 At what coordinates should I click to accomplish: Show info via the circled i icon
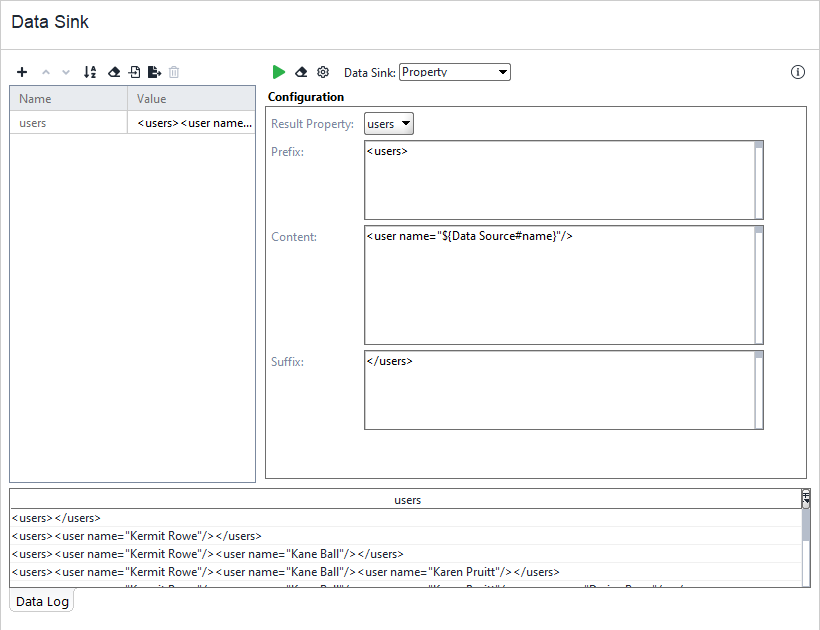(x=797, y=72)
